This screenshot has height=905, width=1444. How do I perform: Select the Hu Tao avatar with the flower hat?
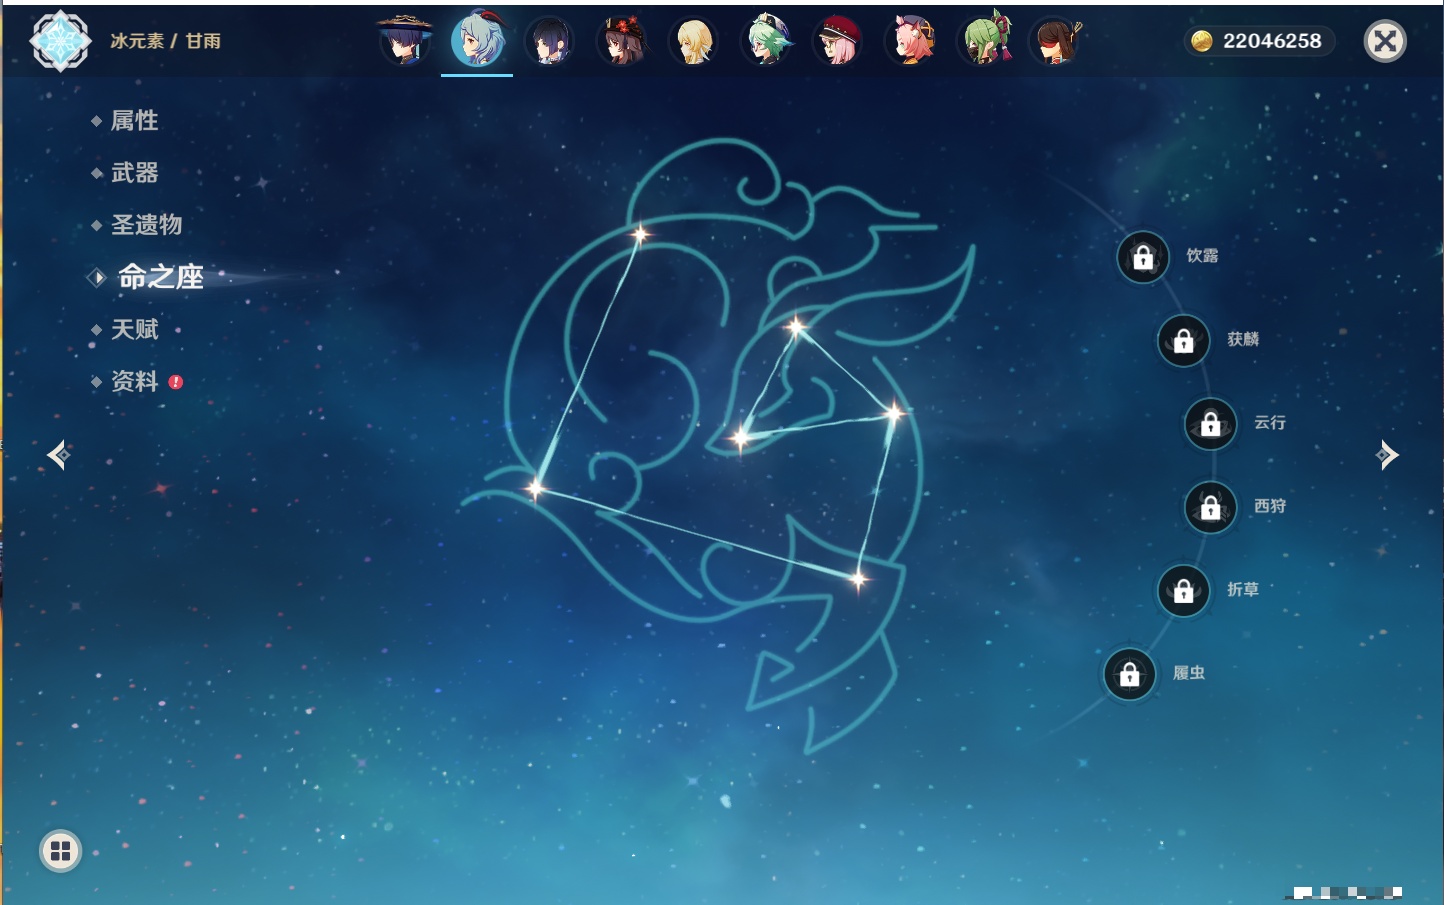coord(621,41)
